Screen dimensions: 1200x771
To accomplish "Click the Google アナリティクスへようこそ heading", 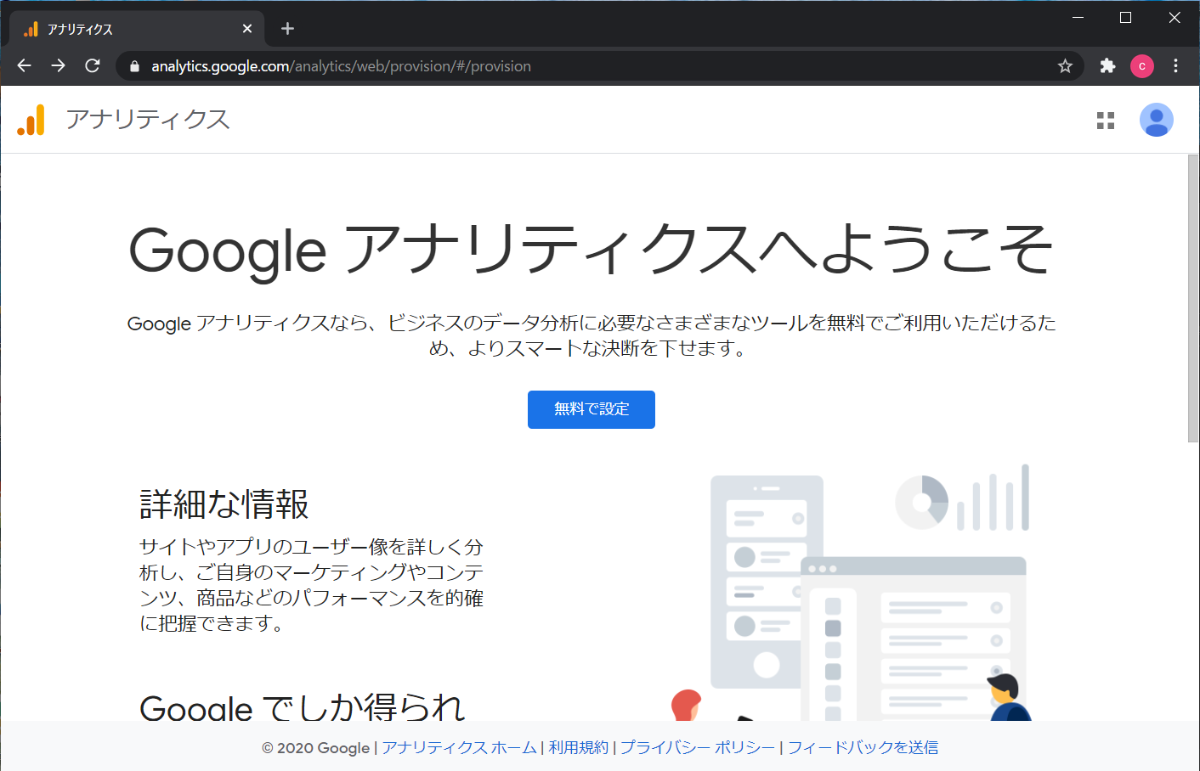I will [x=591, y=250].
